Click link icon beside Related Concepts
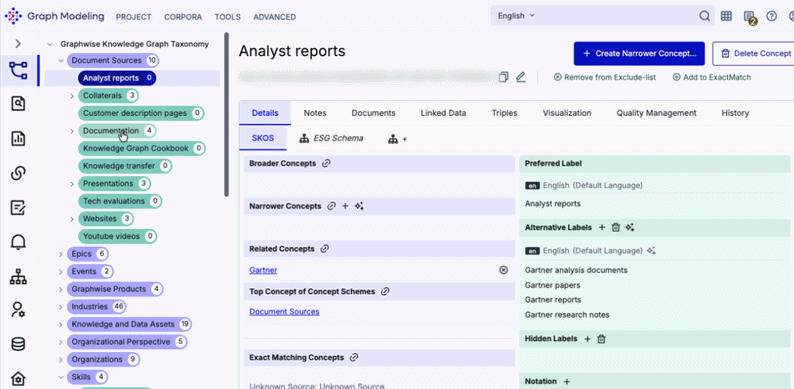 pos(325,249)
